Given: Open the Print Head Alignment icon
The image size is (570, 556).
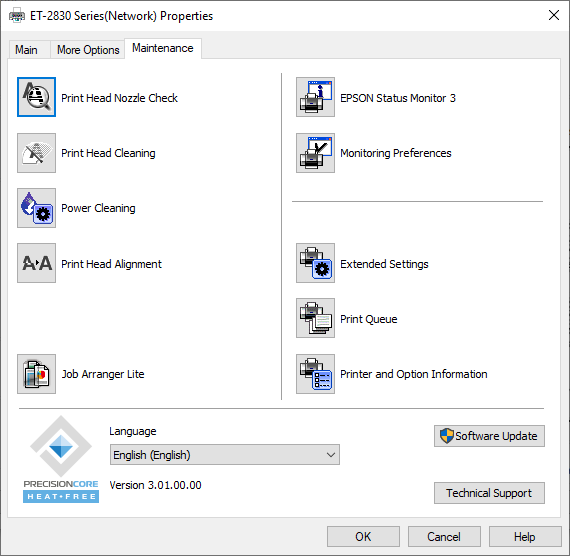Looking at the screenshot, I should (x=36, y=263).
